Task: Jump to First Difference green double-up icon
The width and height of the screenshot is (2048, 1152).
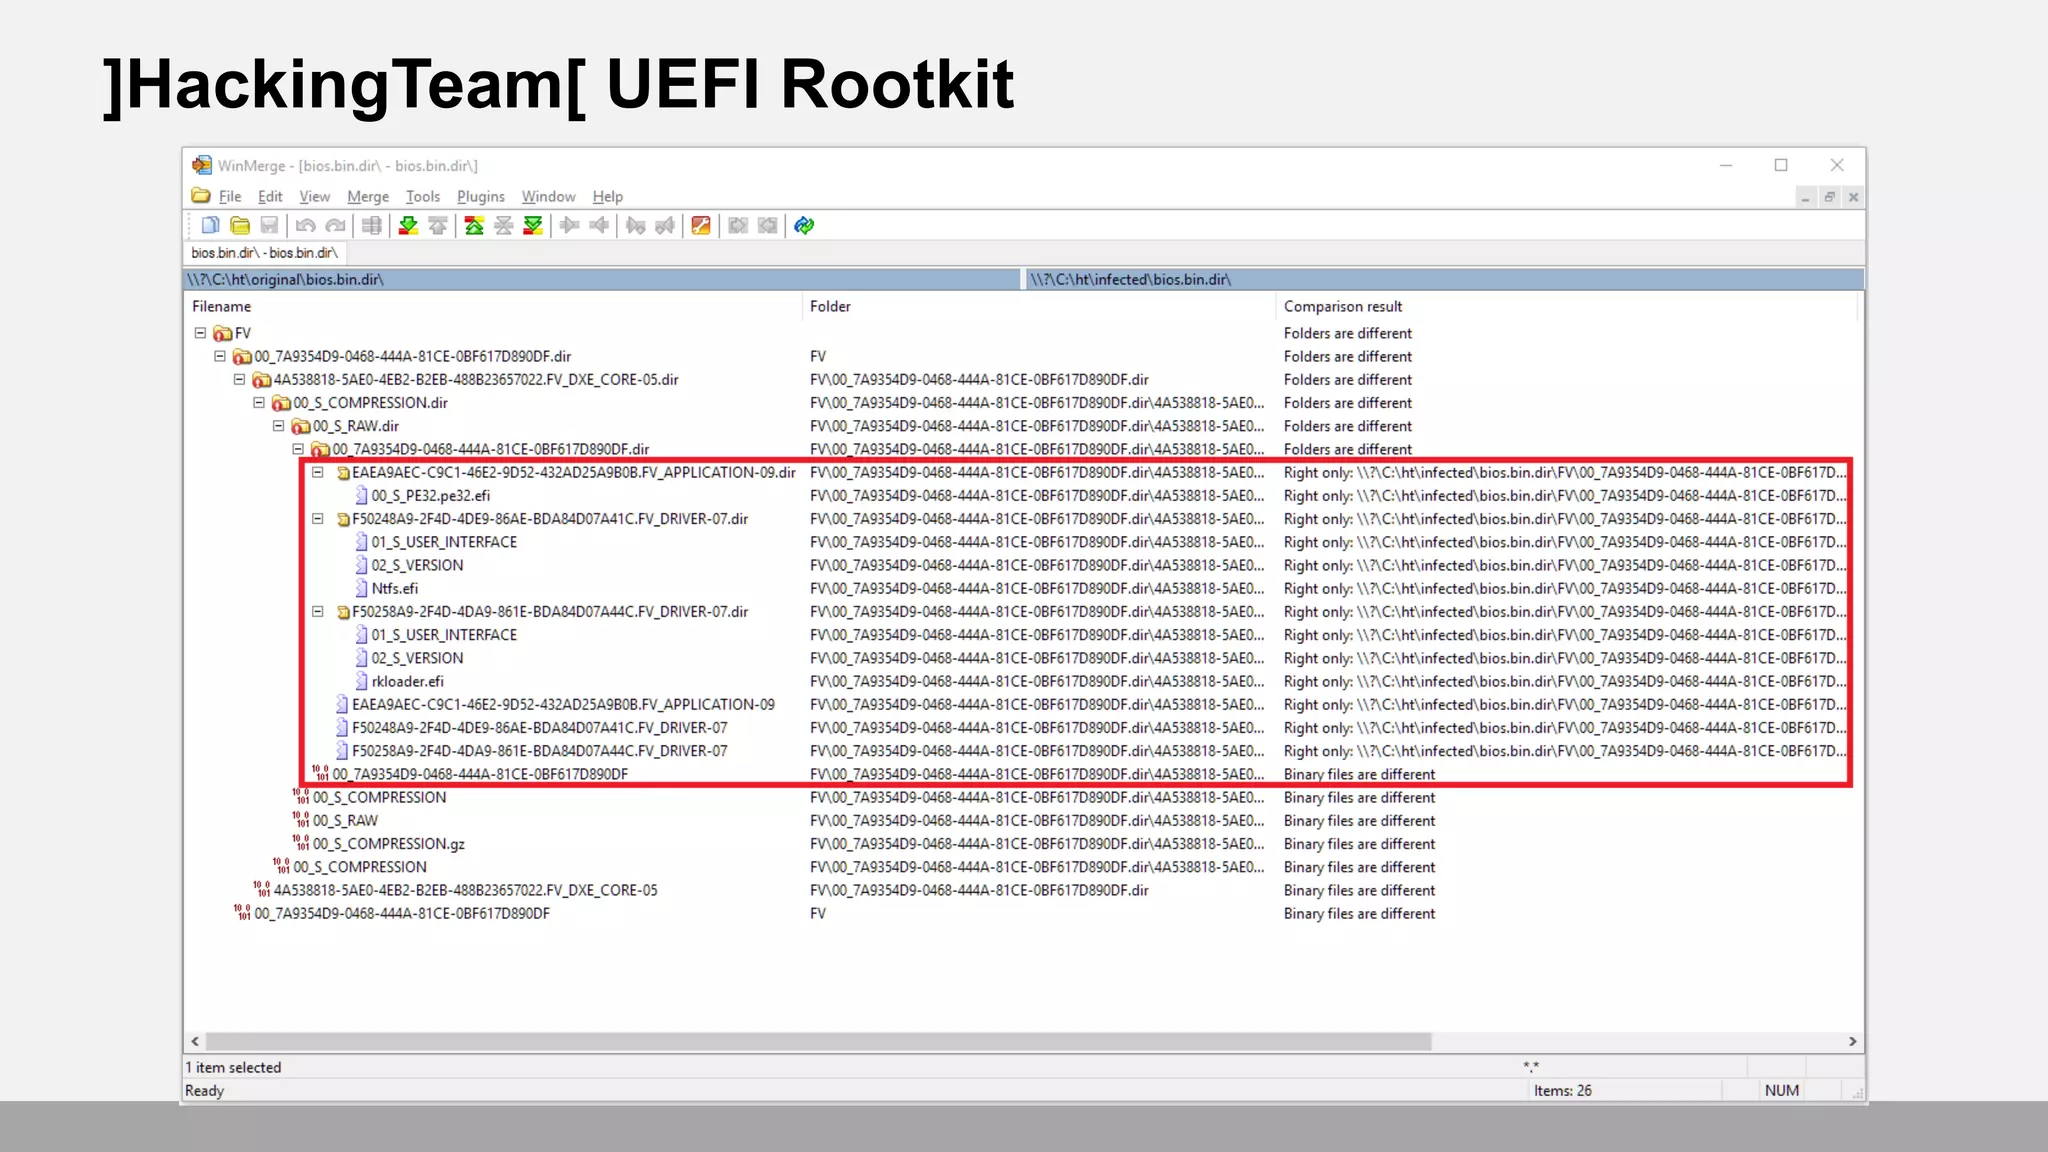Action: click(474, 226)
